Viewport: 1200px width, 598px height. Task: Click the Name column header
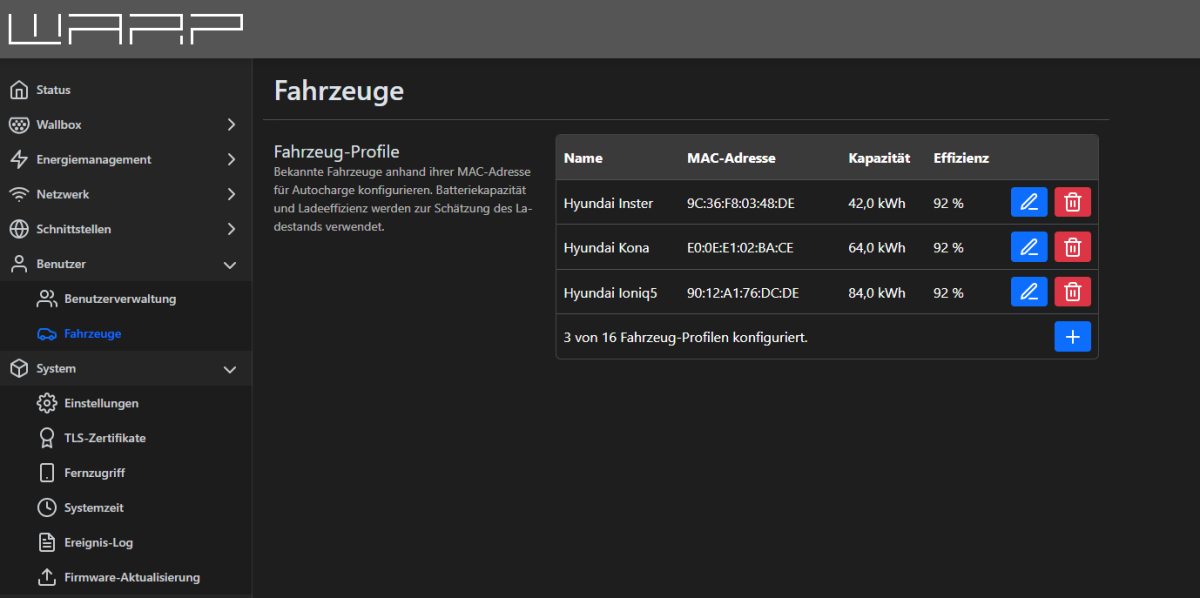pos(583,158)
